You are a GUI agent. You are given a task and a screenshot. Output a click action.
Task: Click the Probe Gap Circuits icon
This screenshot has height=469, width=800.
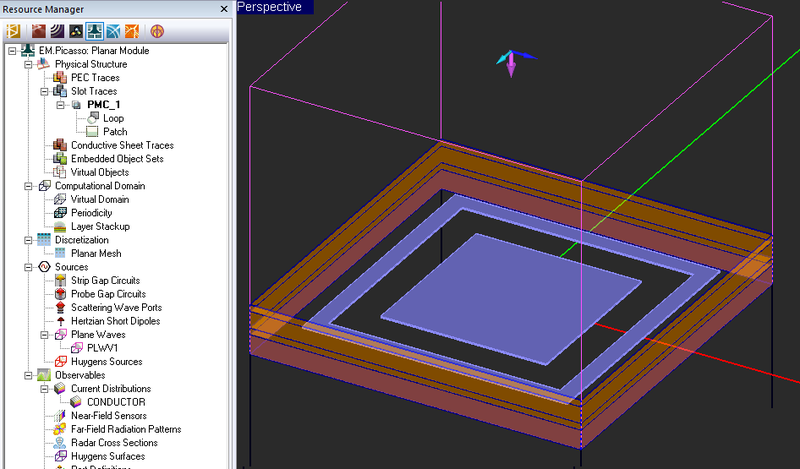coord(61,294)
